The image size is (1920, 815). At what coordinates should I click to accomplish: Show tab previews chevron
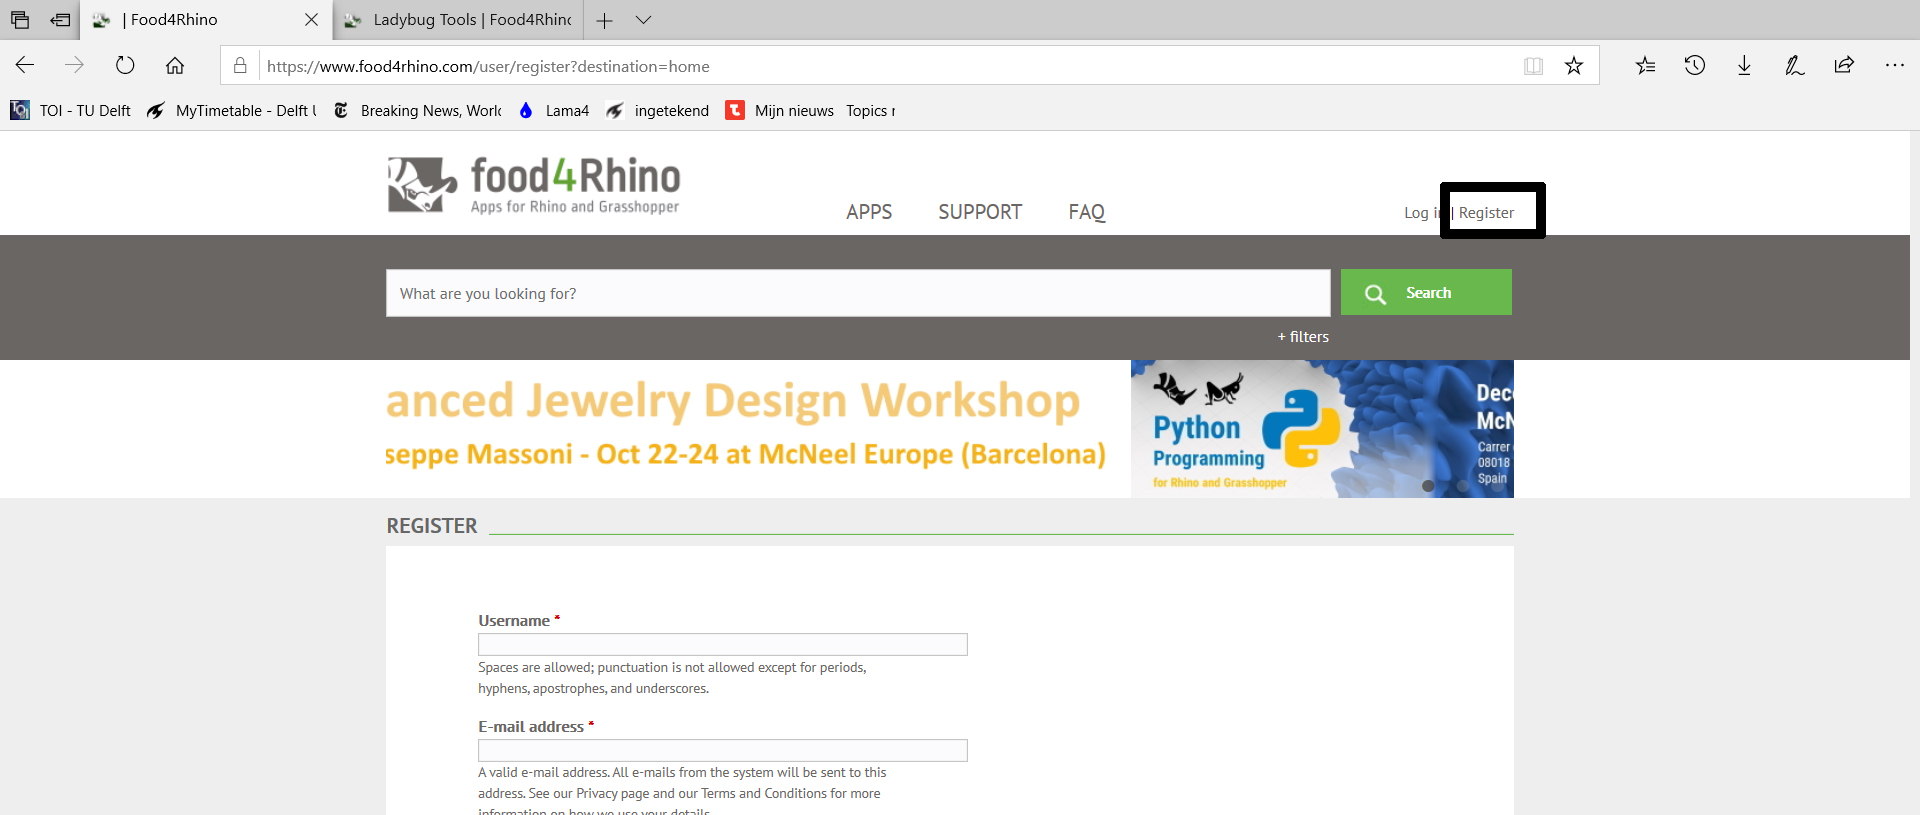click(x=643, y=20)
